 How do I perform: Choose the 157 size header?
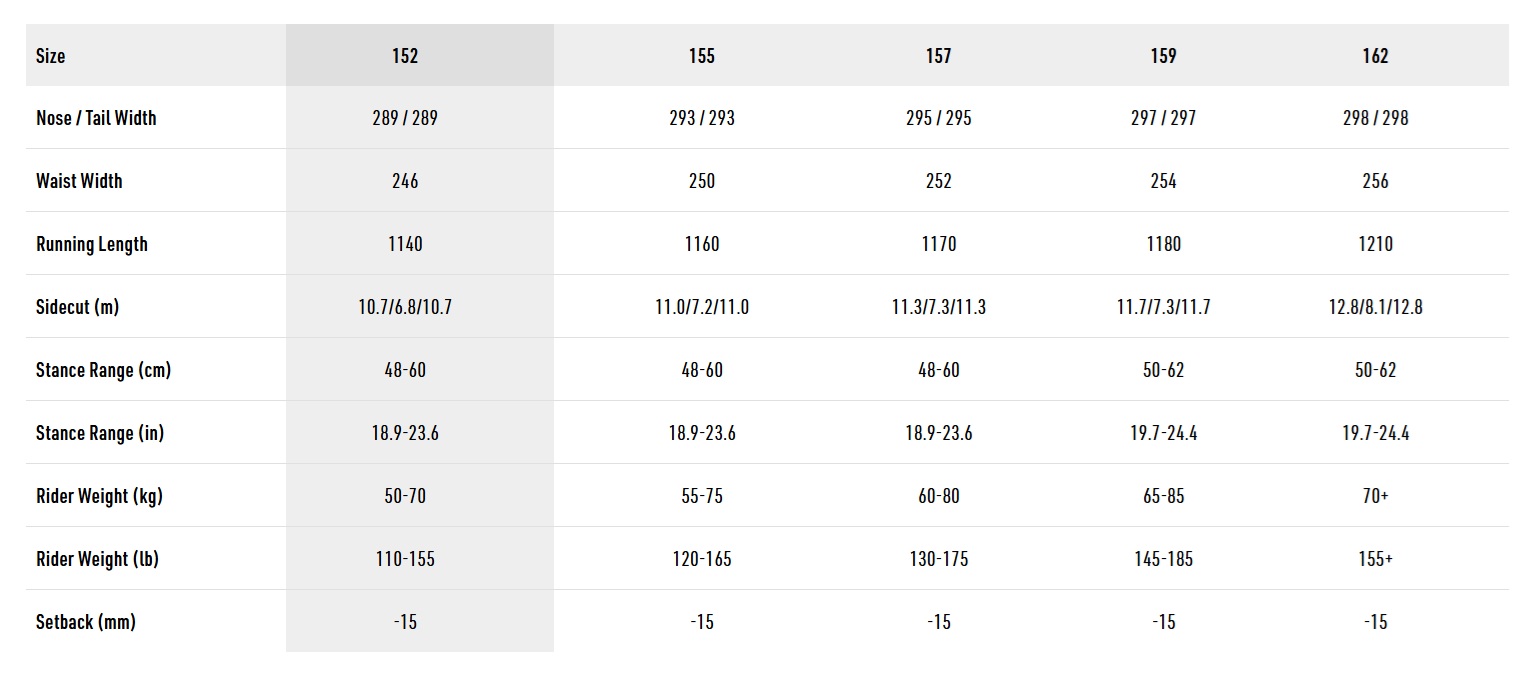tap(938, 56)
